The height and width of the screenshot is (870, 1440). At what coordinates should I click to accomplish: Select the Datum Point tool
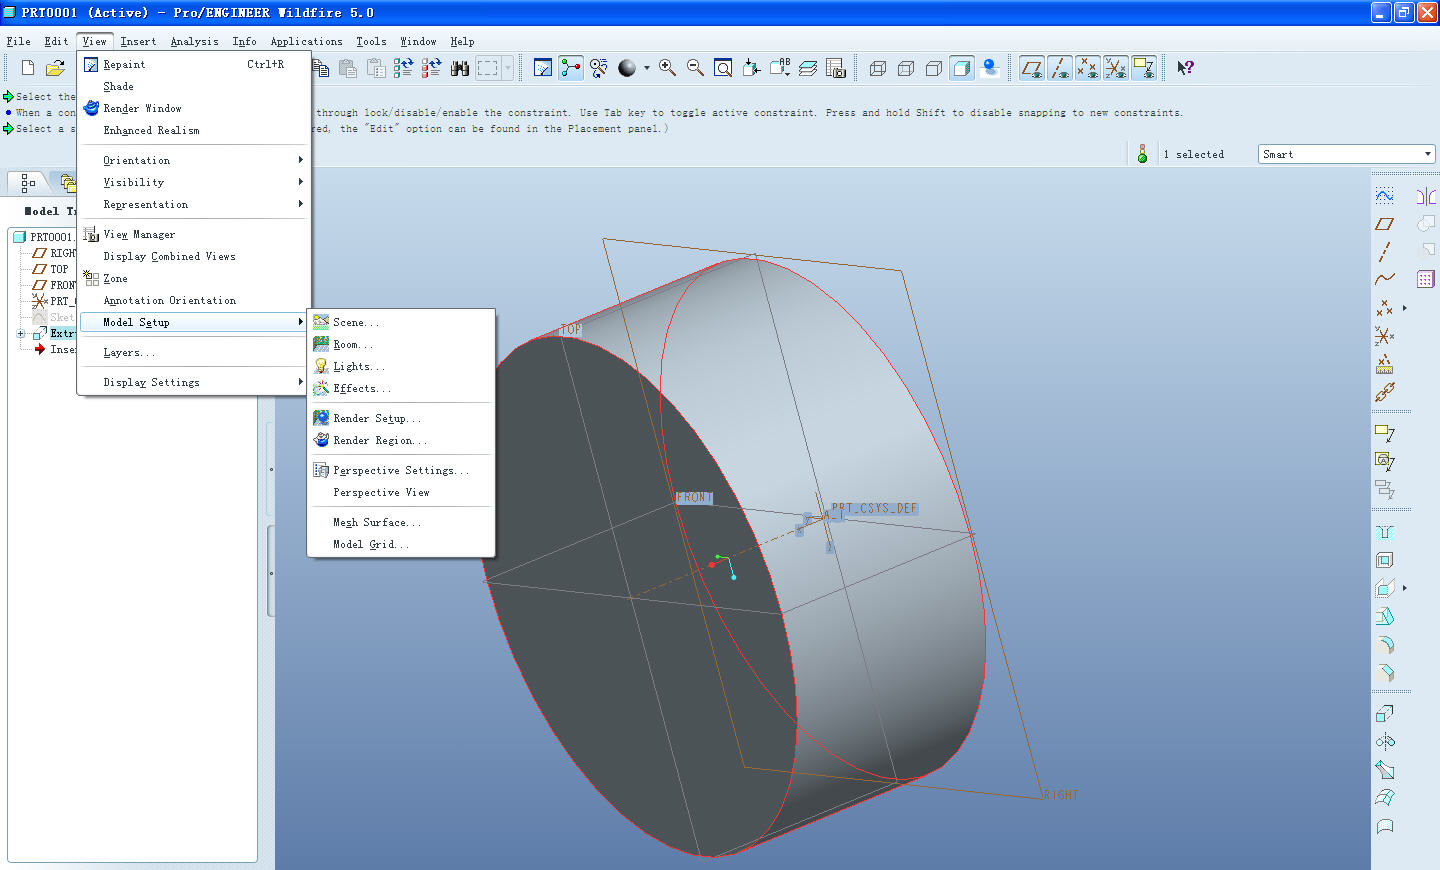(1384, 308)
